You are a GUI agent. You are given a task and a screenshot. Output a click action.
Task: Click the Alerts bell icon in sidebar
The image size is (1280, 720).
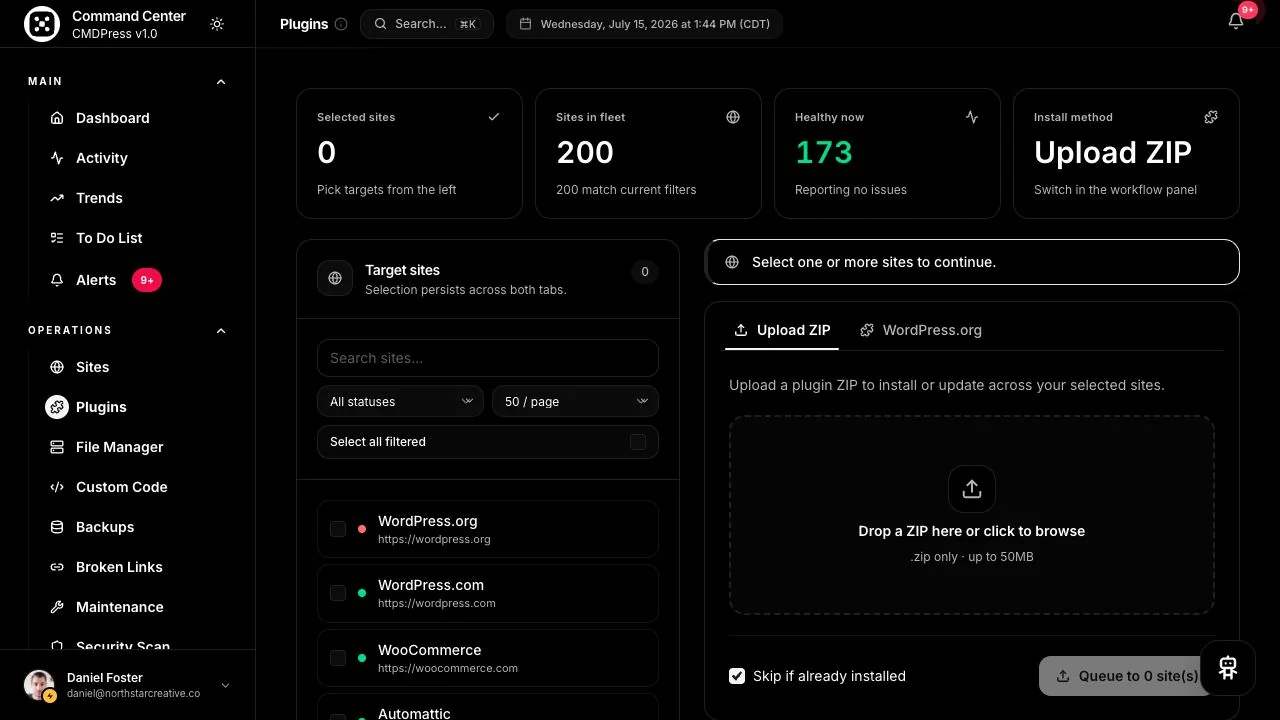coord(57,280)
